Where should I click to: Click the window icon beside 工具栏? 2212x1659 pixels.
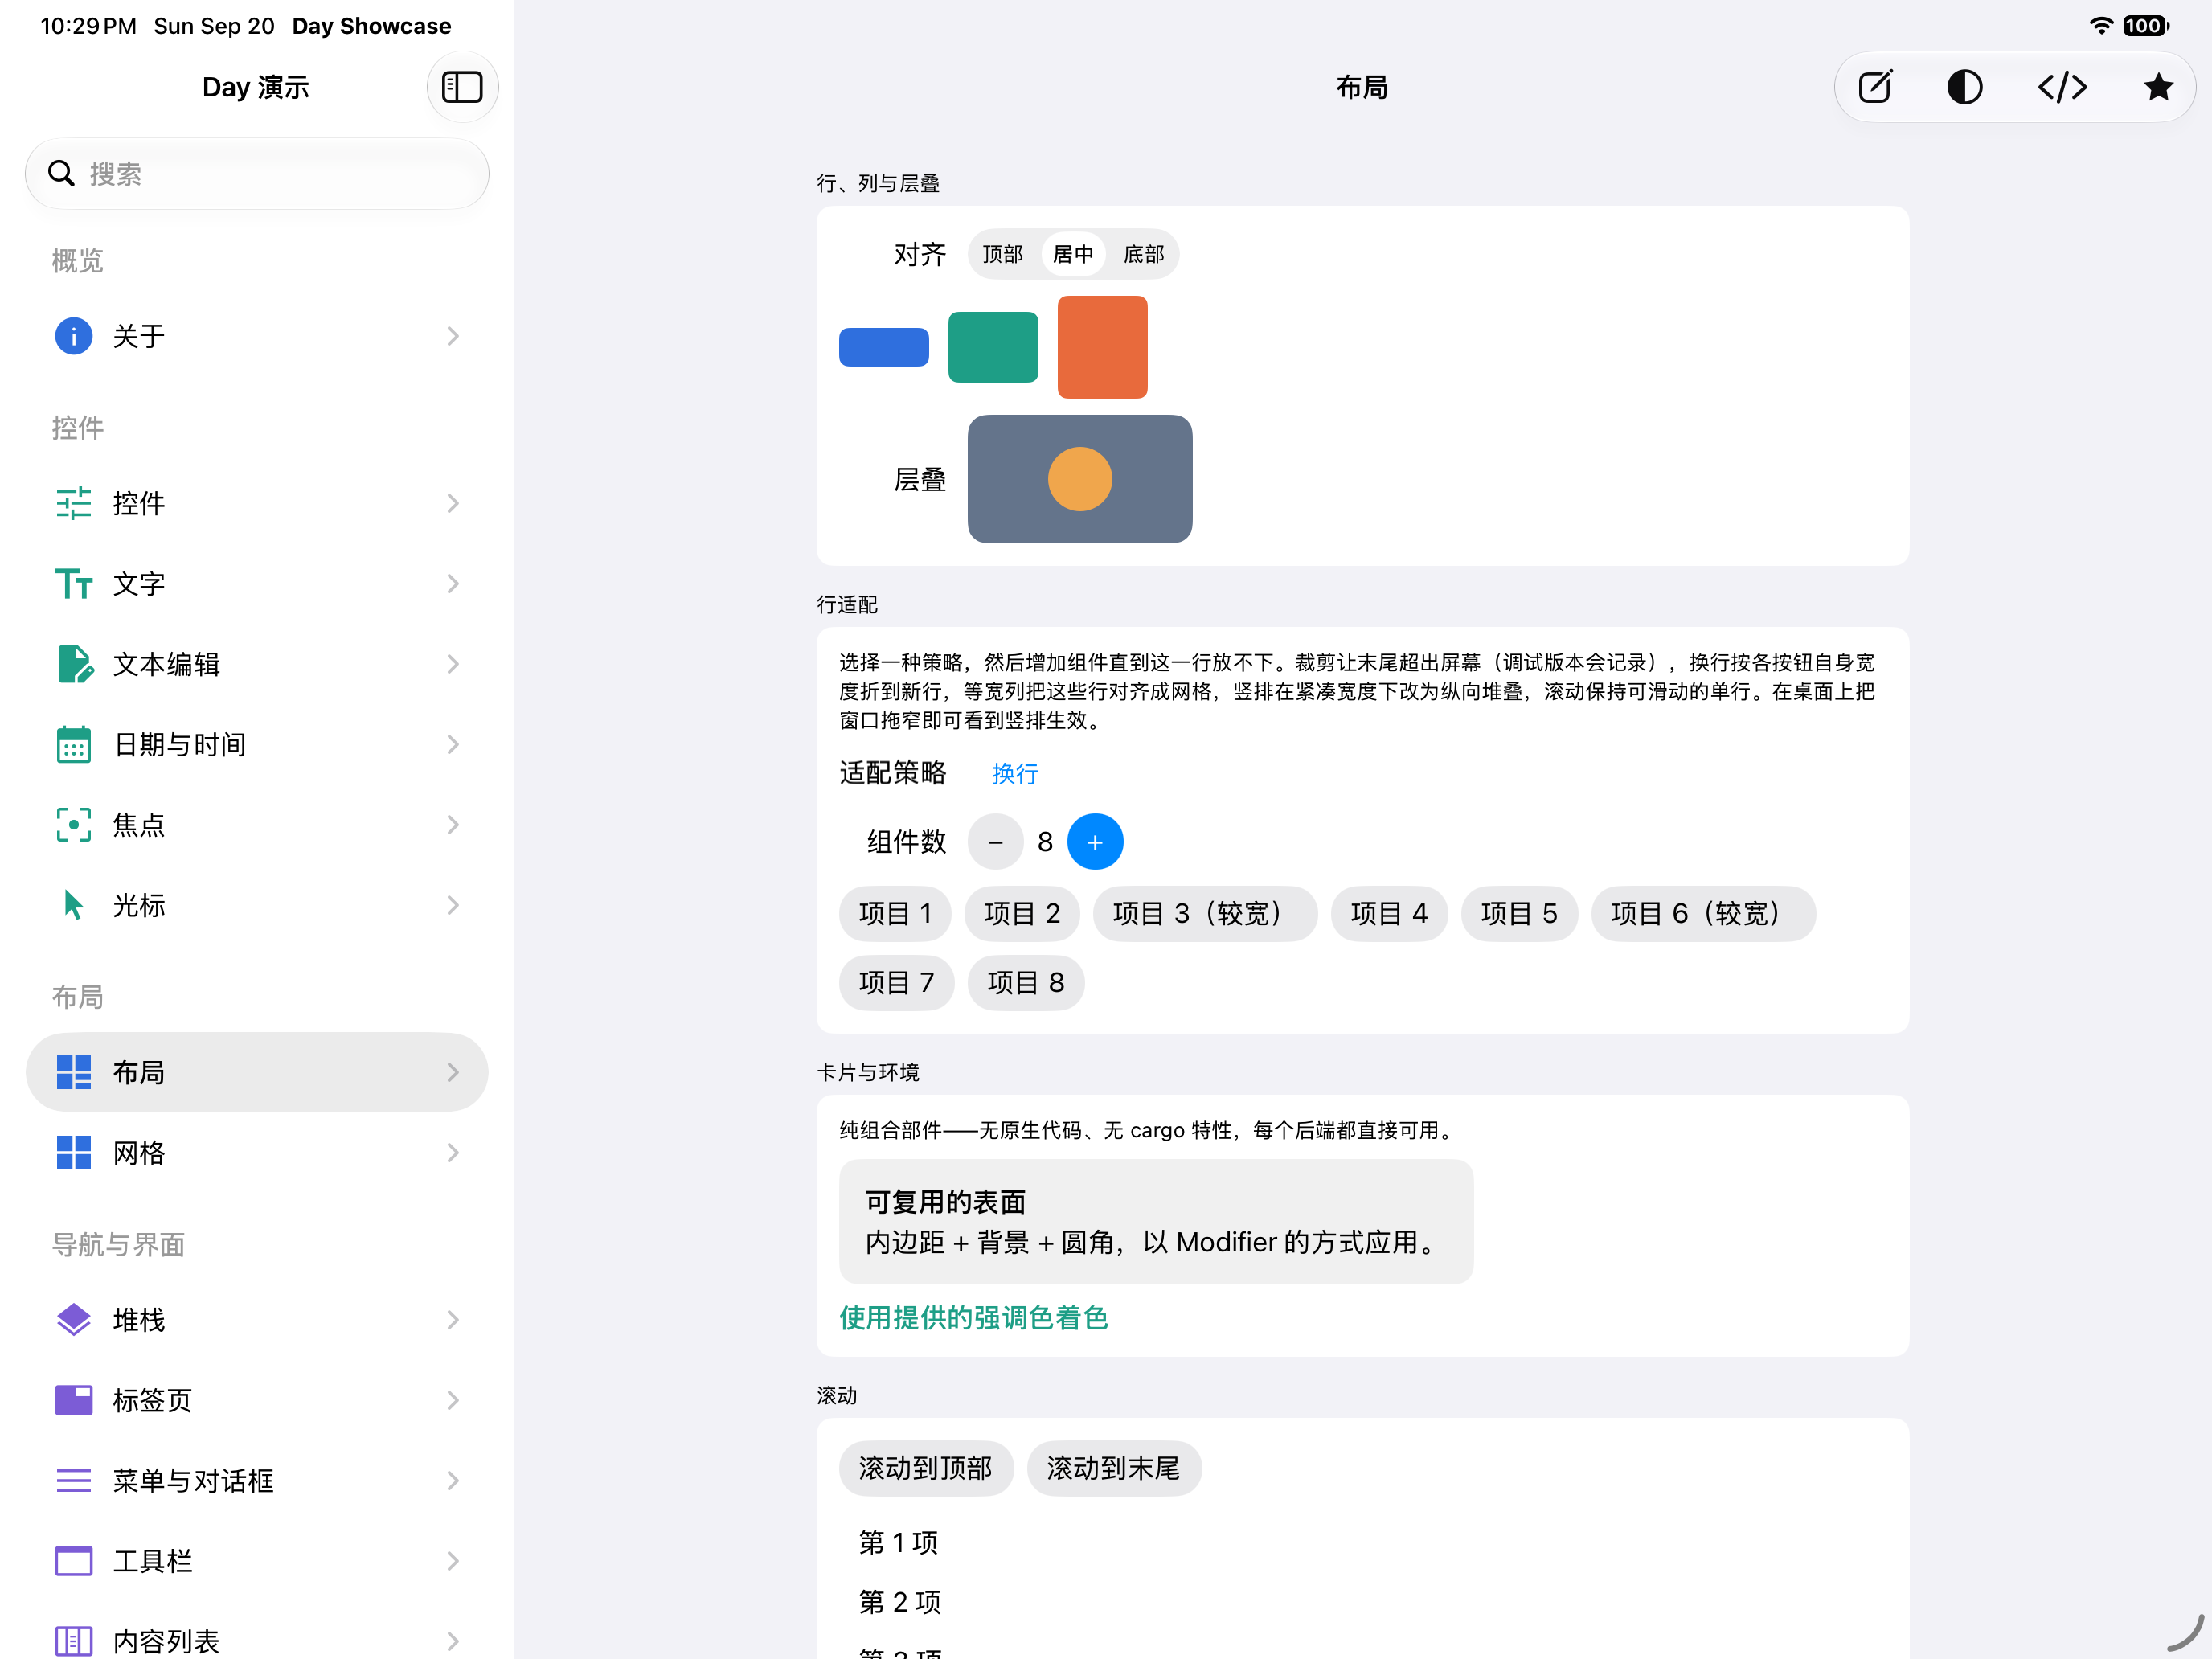click(73, 1560)
